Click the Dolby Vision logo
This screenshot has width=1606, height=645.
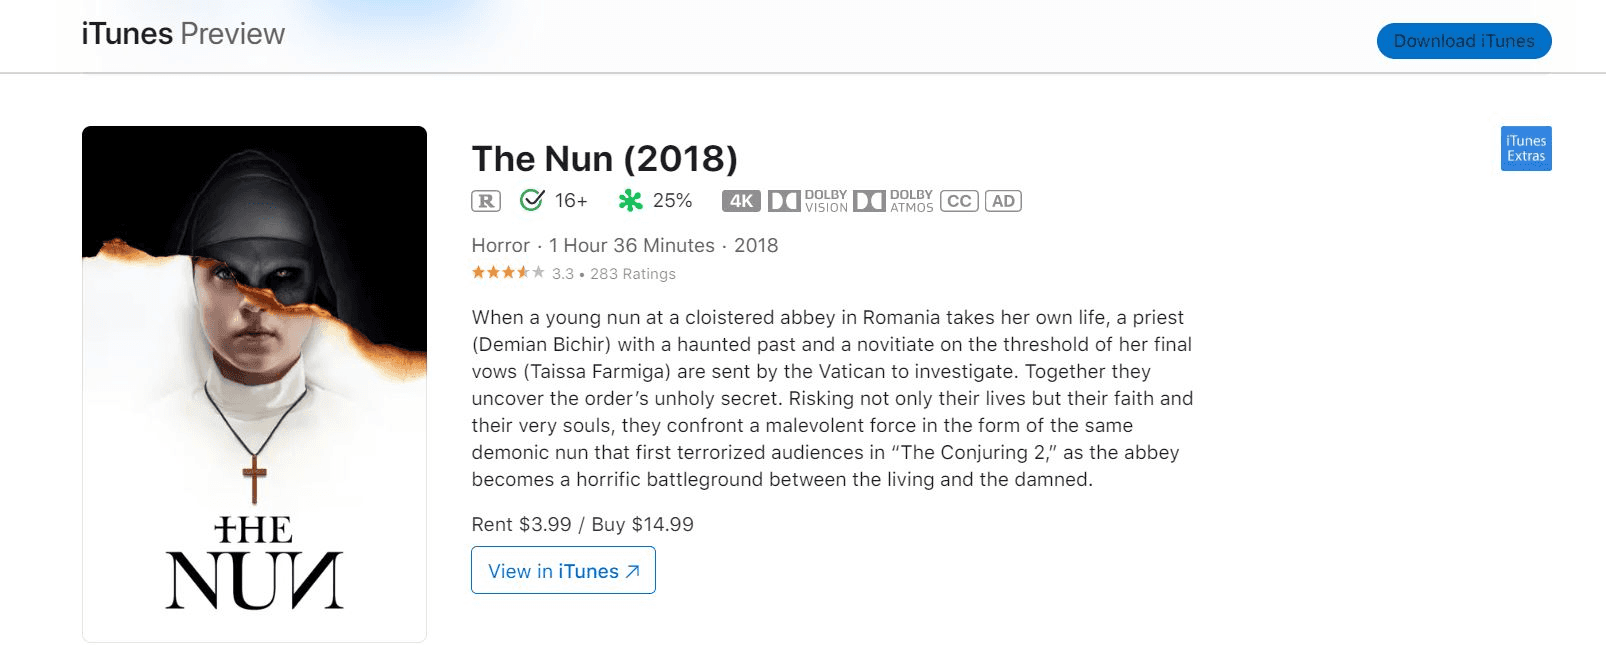[808, 201]
